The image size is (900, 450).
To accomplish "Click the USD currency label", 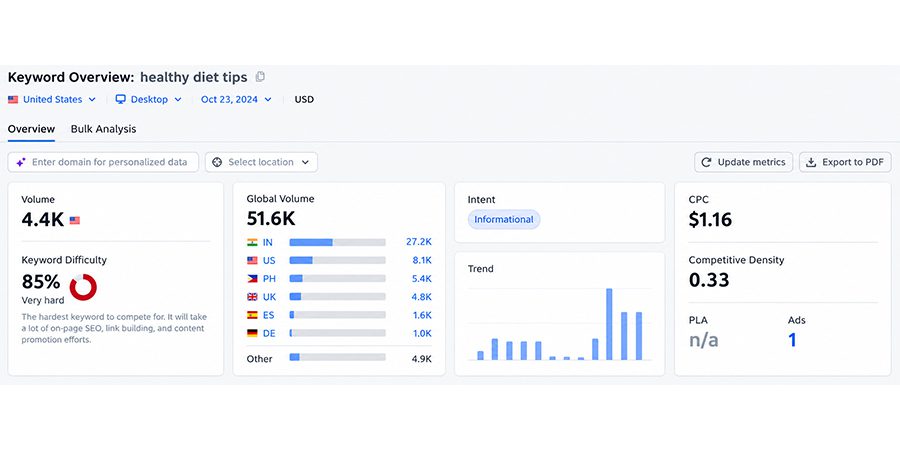I will tap(304, 99).
